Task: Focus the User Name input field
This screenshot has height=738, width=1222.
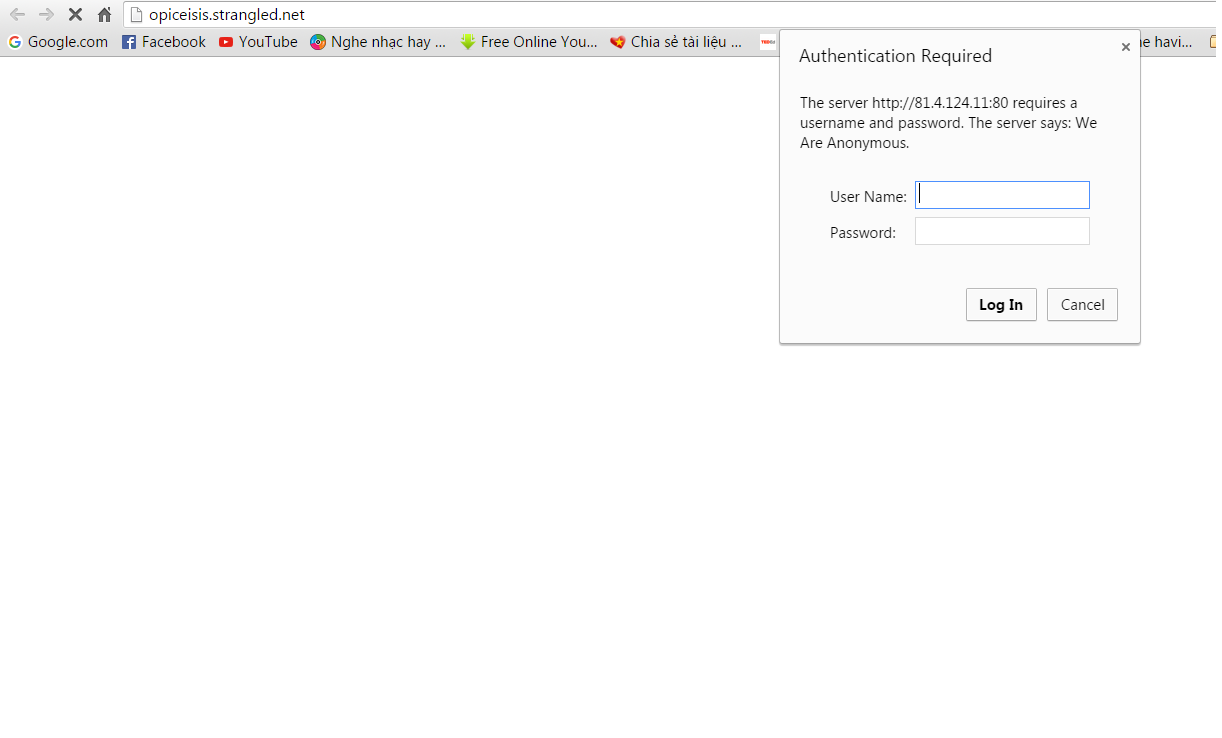Action: (x=1002, y=195)
